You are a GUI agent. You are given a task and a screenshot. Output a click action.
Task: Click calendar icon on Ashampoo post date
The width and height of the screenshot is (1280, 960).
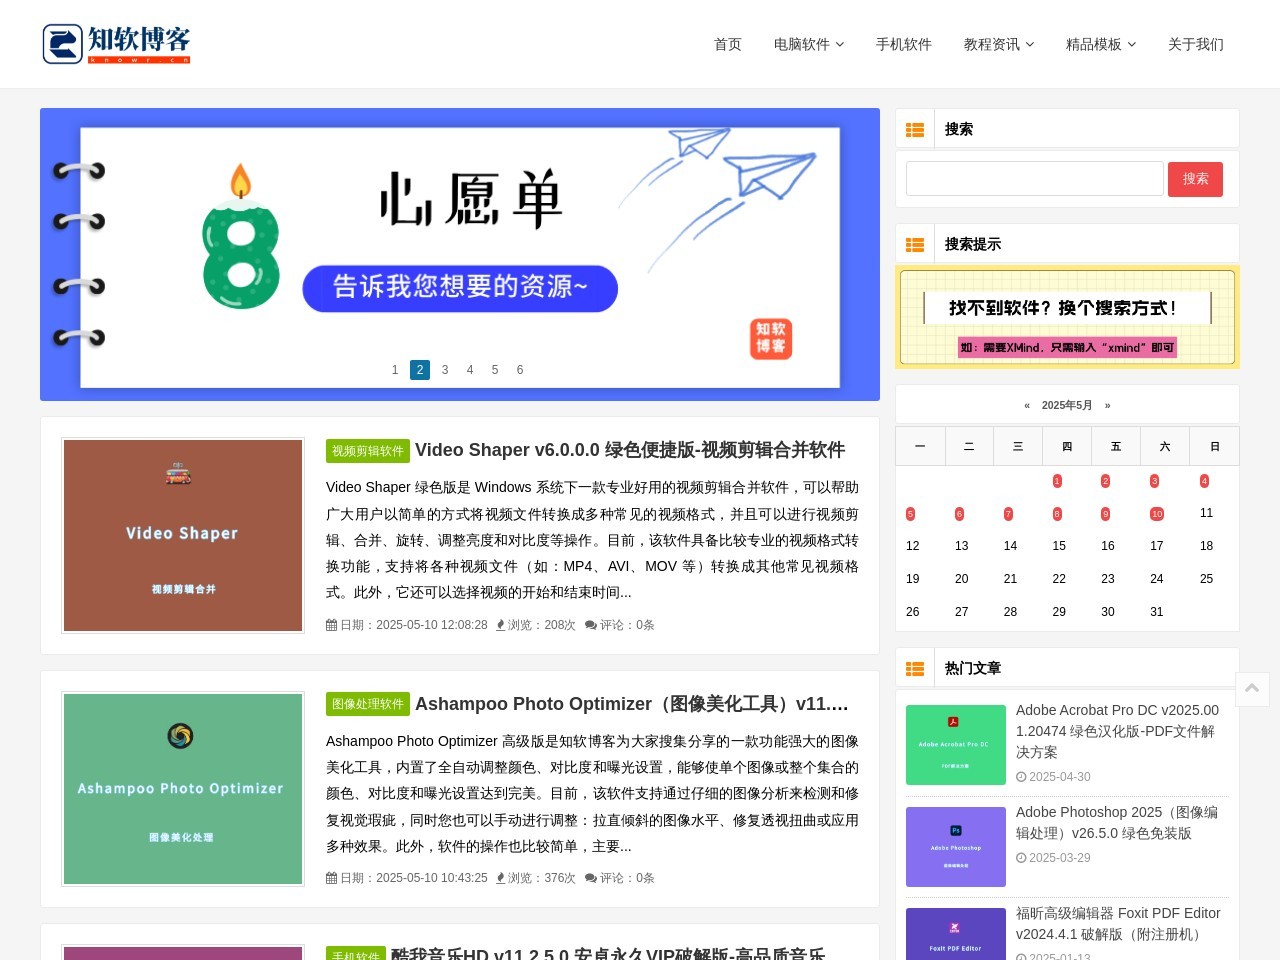[x=331, y=878]
